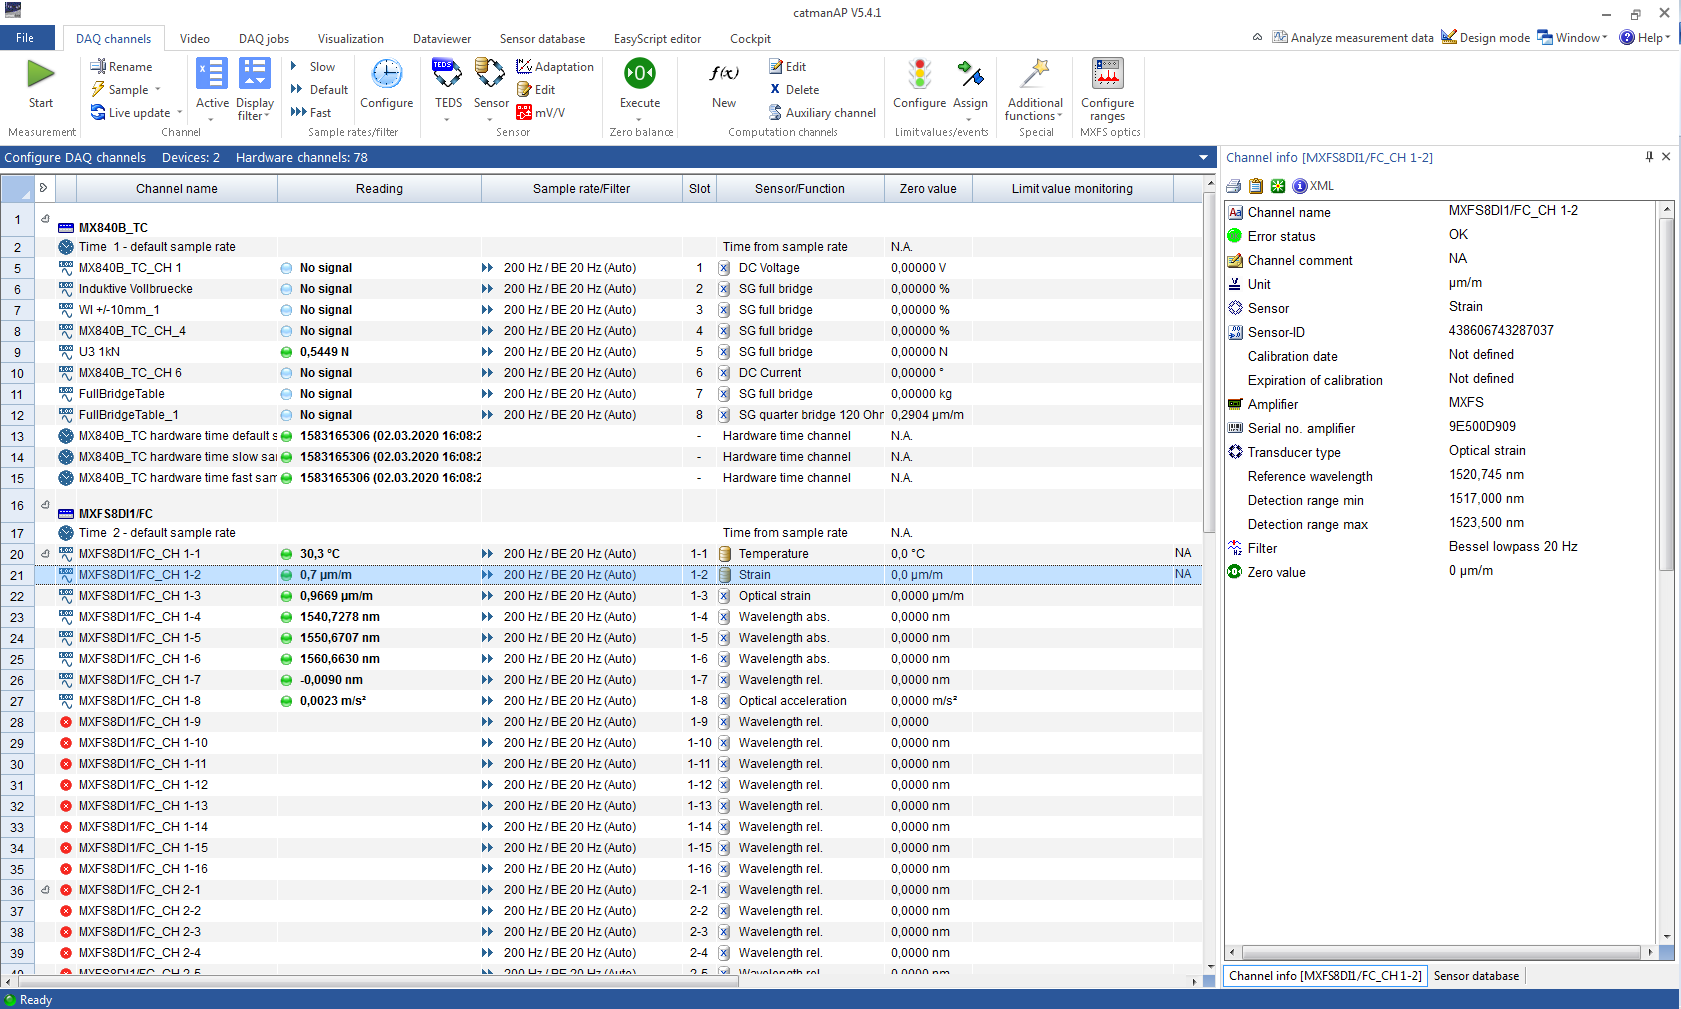The image size is (1681, 1009).
Task: Click Edit in Computation channels group
Action: point(787,67)
